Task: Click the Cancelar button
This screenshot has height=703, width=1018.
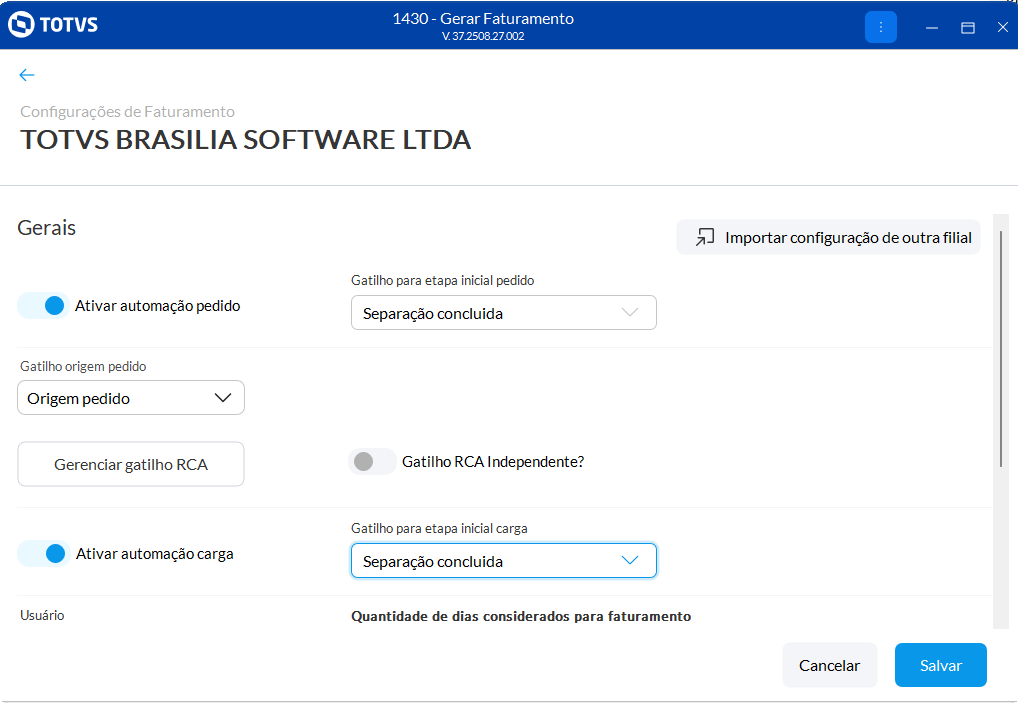Action: (829, 665)
